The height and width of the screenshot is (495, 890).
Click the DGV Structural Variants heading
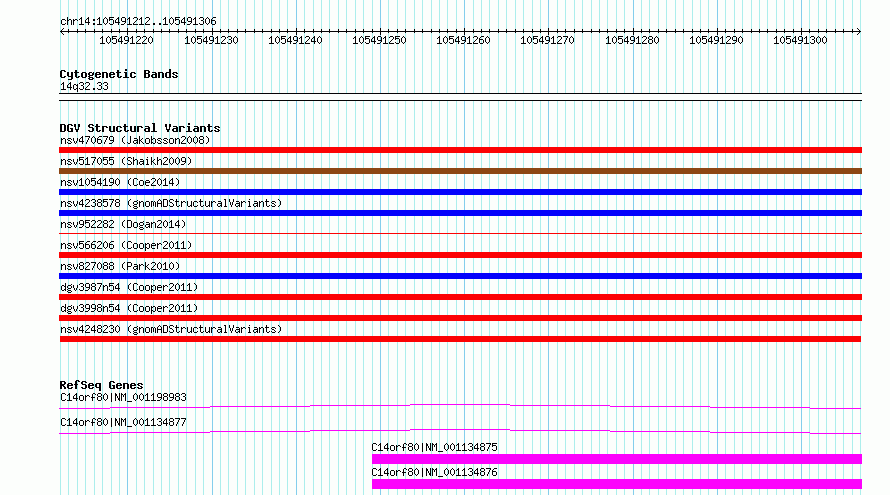[x=140, y=128]
